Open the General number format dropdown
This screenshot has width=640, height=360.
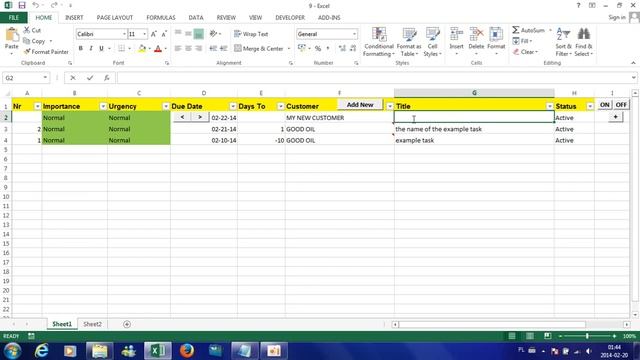pos(354,34)
